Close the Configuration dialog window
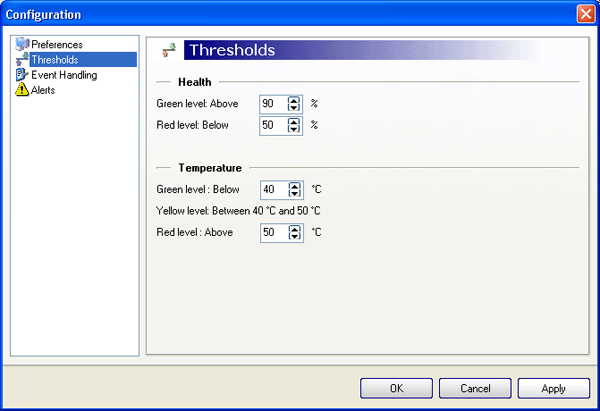 point(586,15)
